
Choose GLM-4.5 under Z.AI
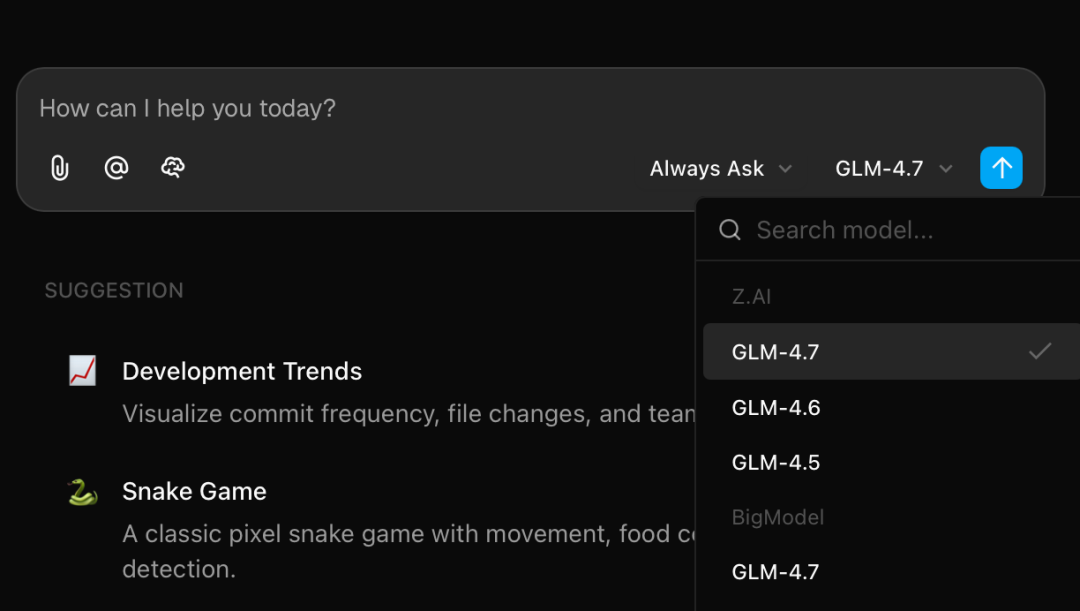click(x=776, y=462)
